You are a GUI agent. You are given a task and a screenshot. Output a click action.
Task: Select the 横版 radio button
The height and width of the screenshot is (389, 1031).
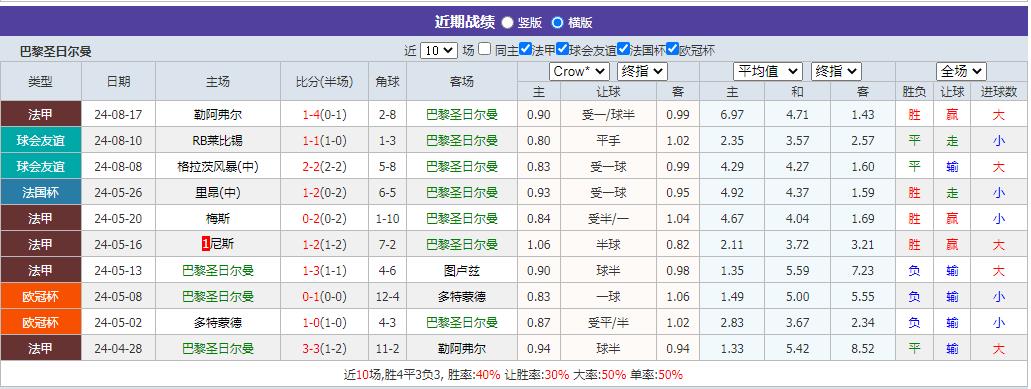pos(558,22)
